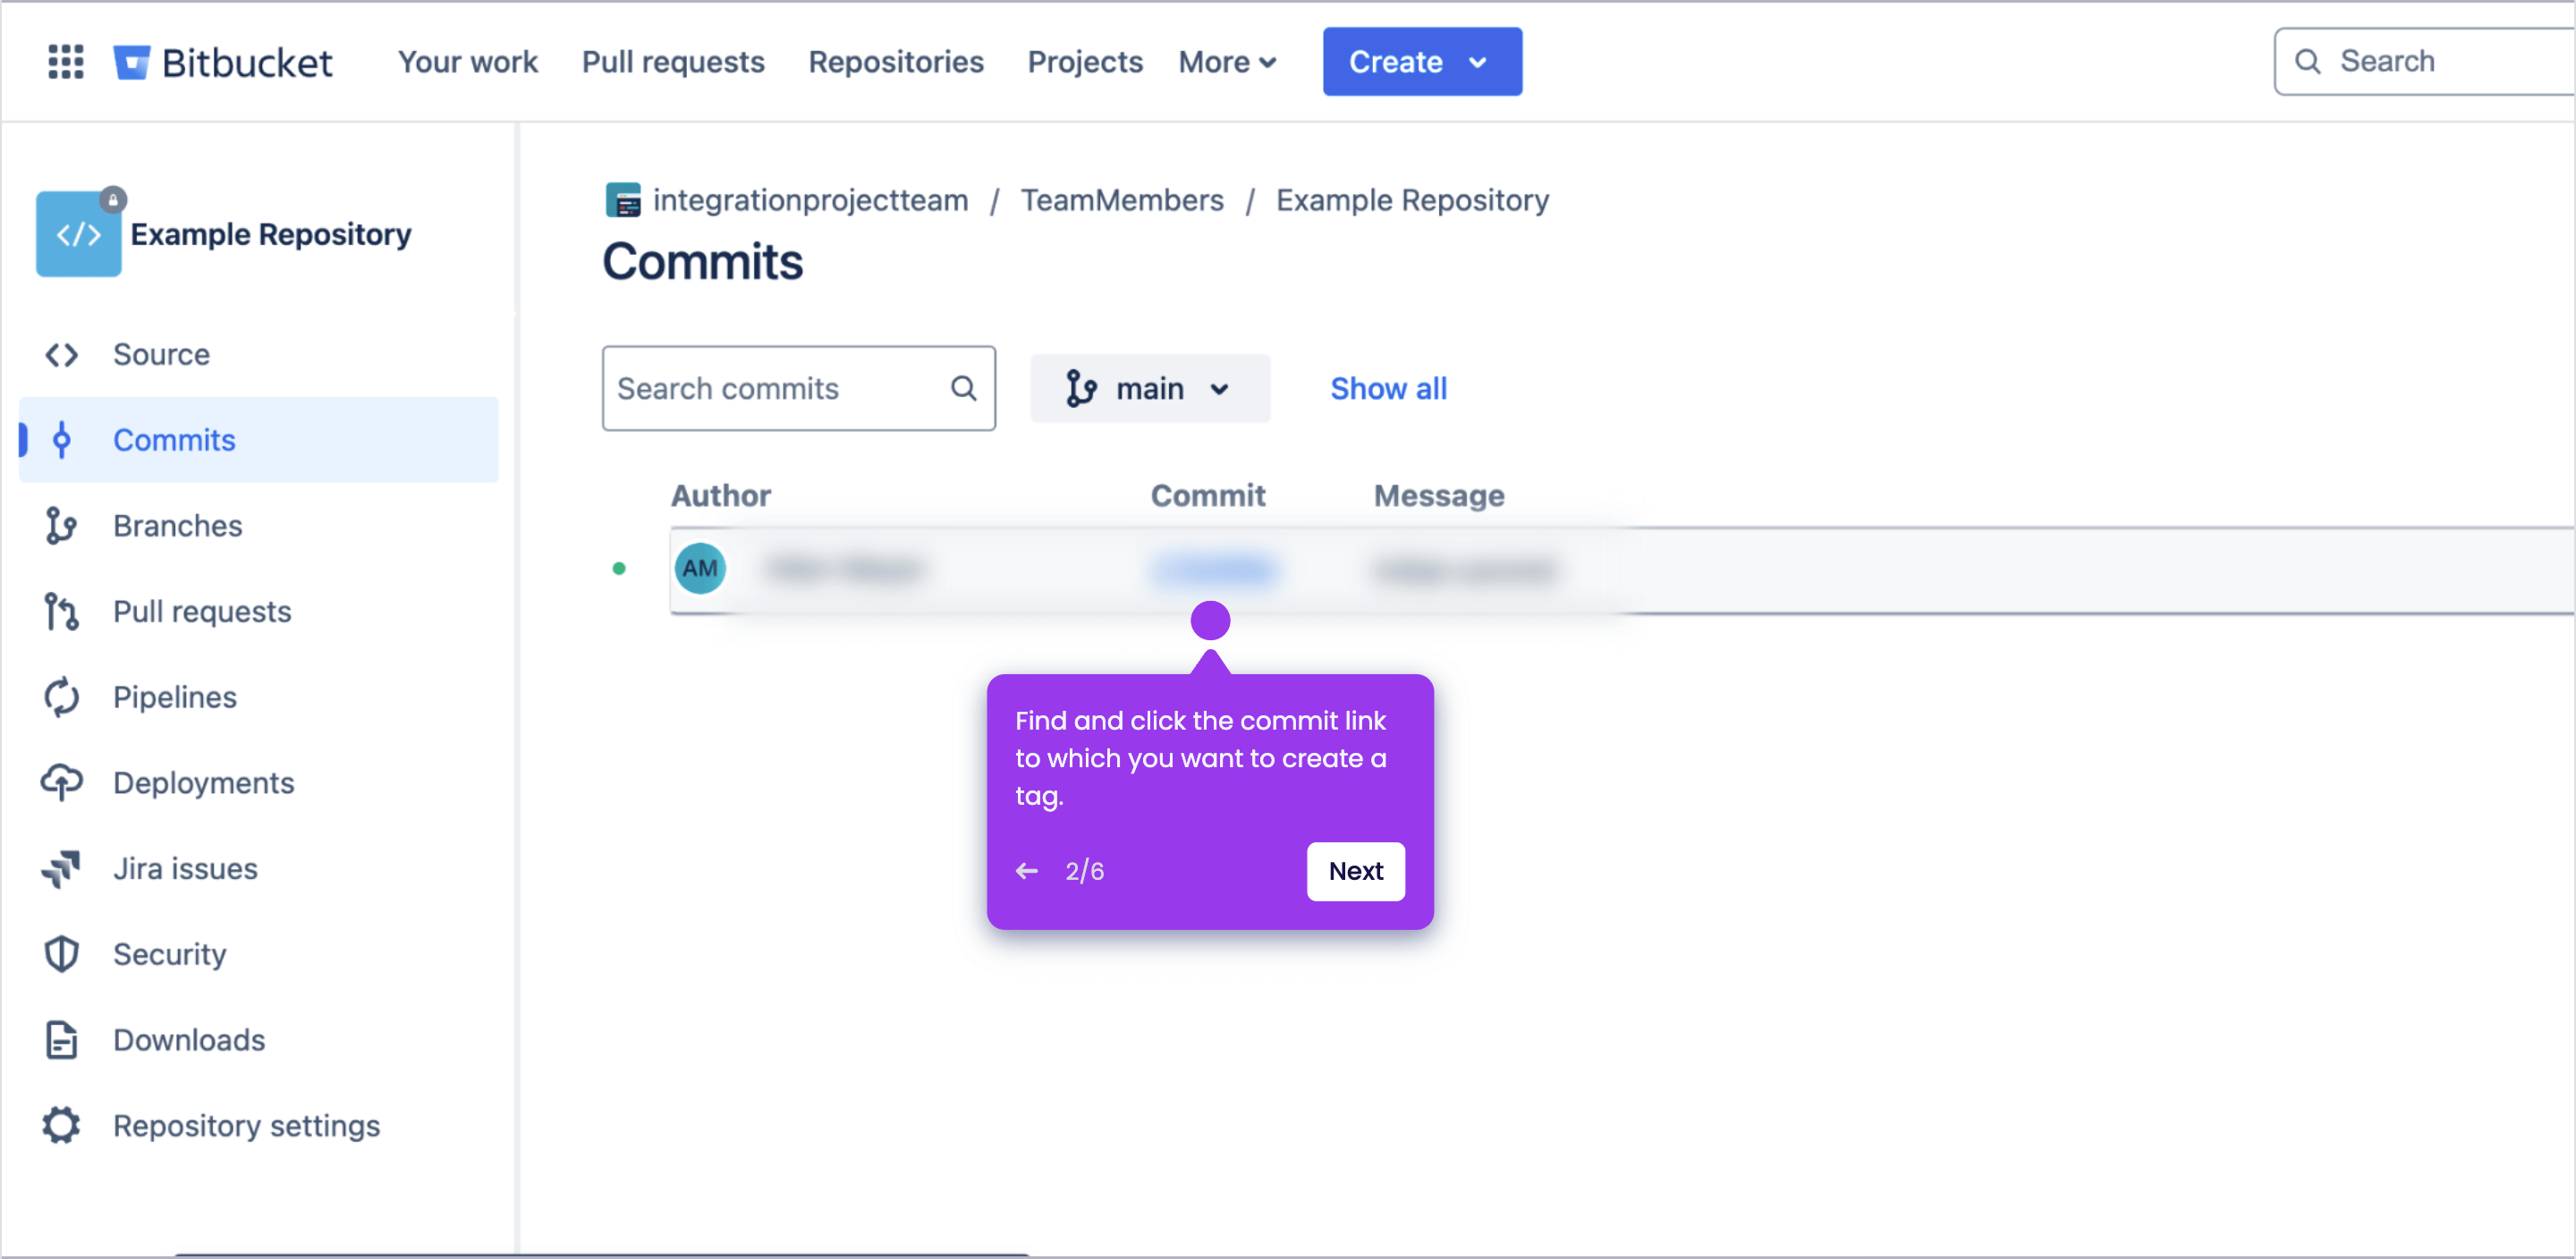Viewport: 2576px width, 1259px height.
Task: Open integrationprojectteam breadcrumb link
Action: point(810,200)
